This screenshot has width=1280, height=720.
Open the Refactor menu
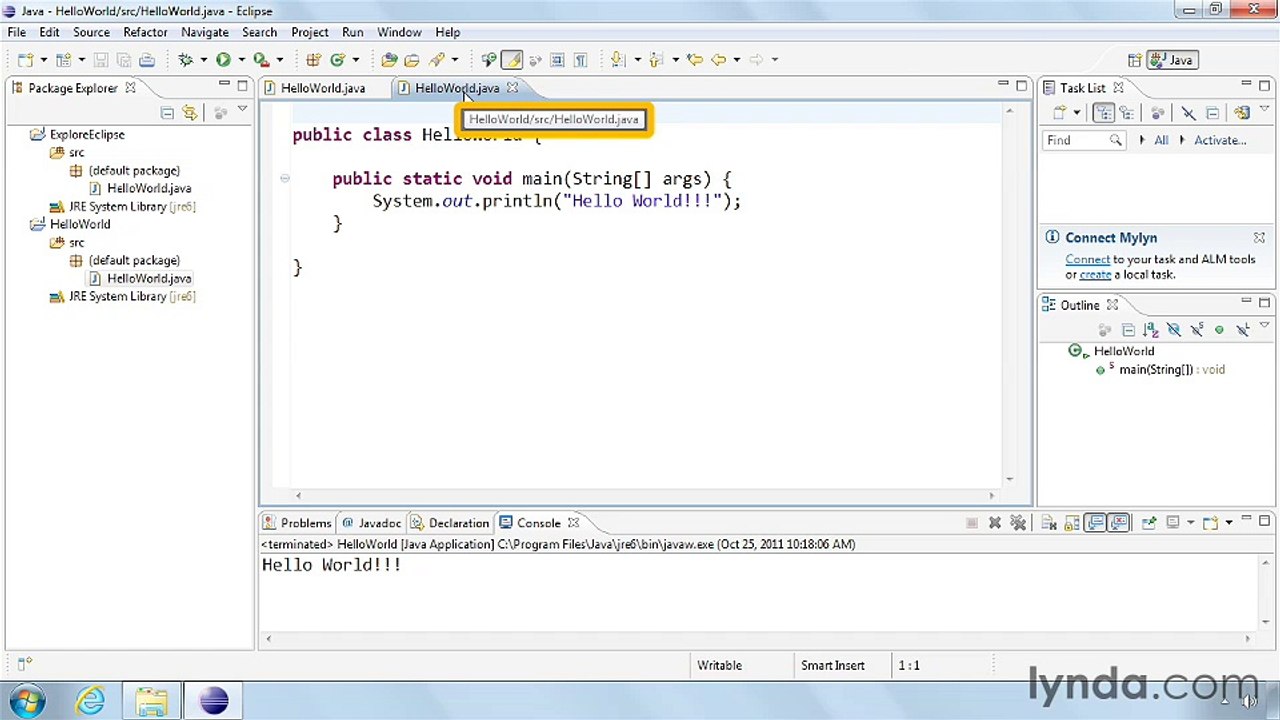click(x=145, y=32)
